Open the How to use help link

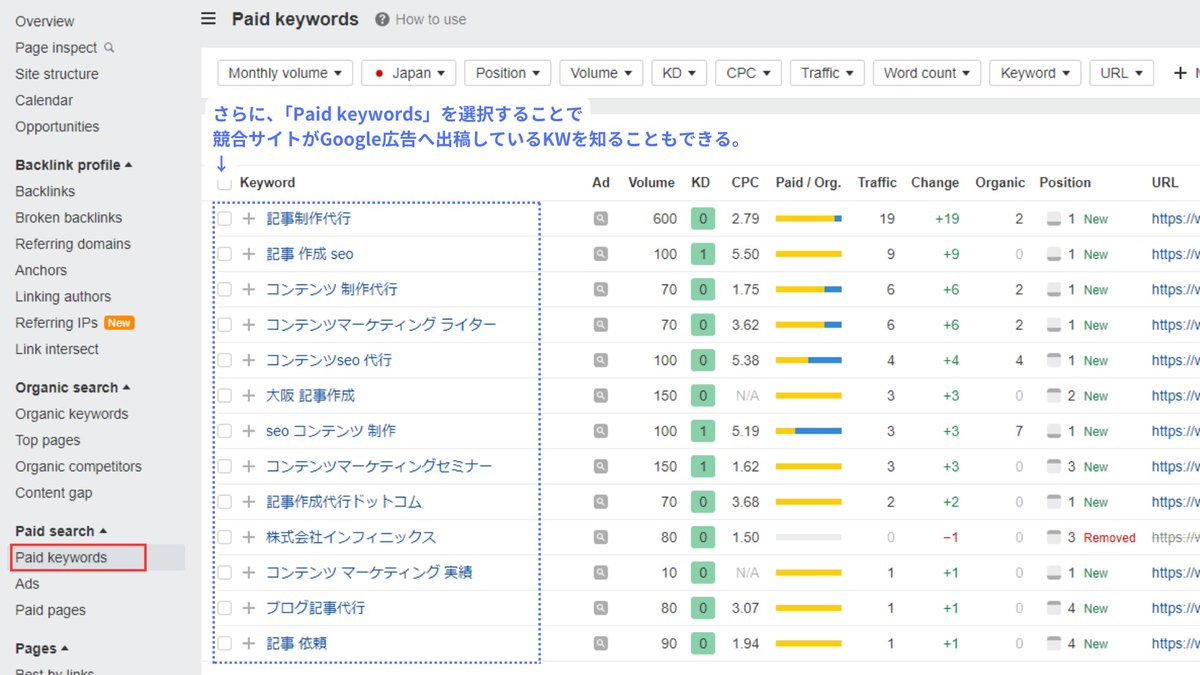click(x=421, y=19)
